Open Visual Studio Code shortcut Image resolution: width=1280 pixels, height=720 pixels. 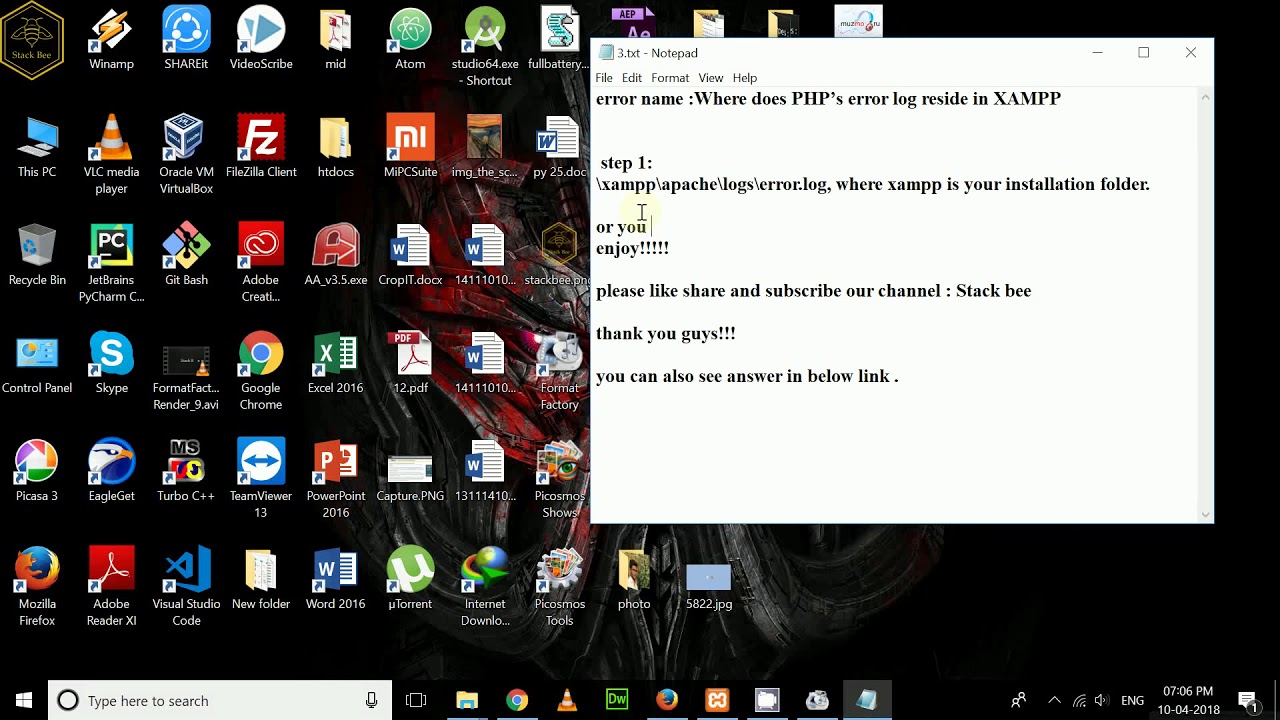click(x=186, y=587)
